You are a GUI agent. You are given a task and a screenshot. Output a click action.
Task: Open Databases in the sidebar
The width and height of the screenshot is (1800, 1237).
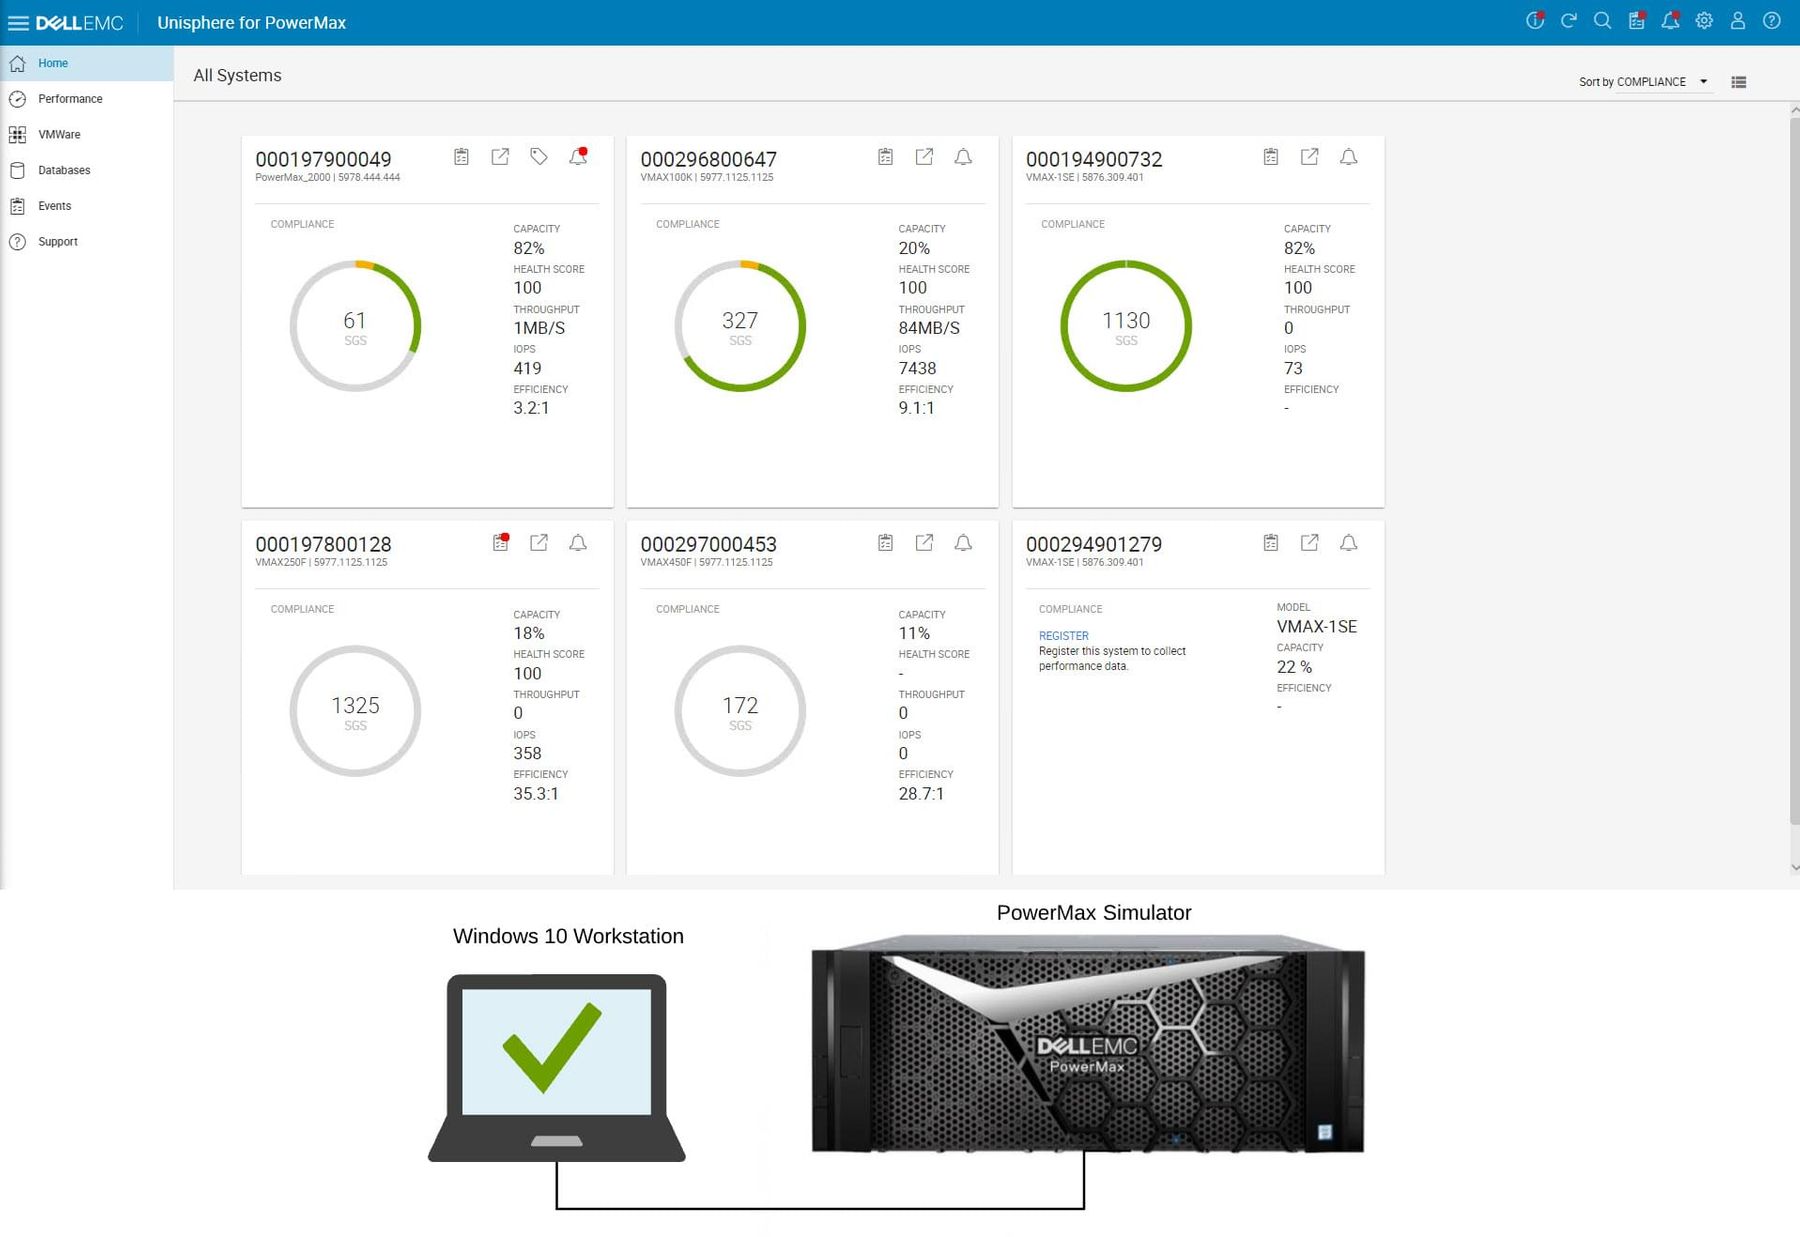(64, 170)
